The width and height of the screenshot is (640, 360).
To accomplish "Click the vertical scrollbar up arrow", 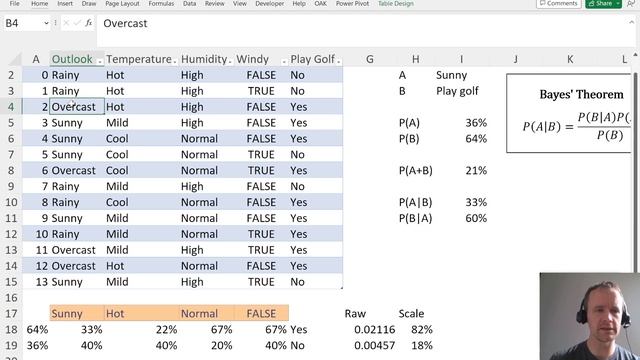I will coord(635,55).
